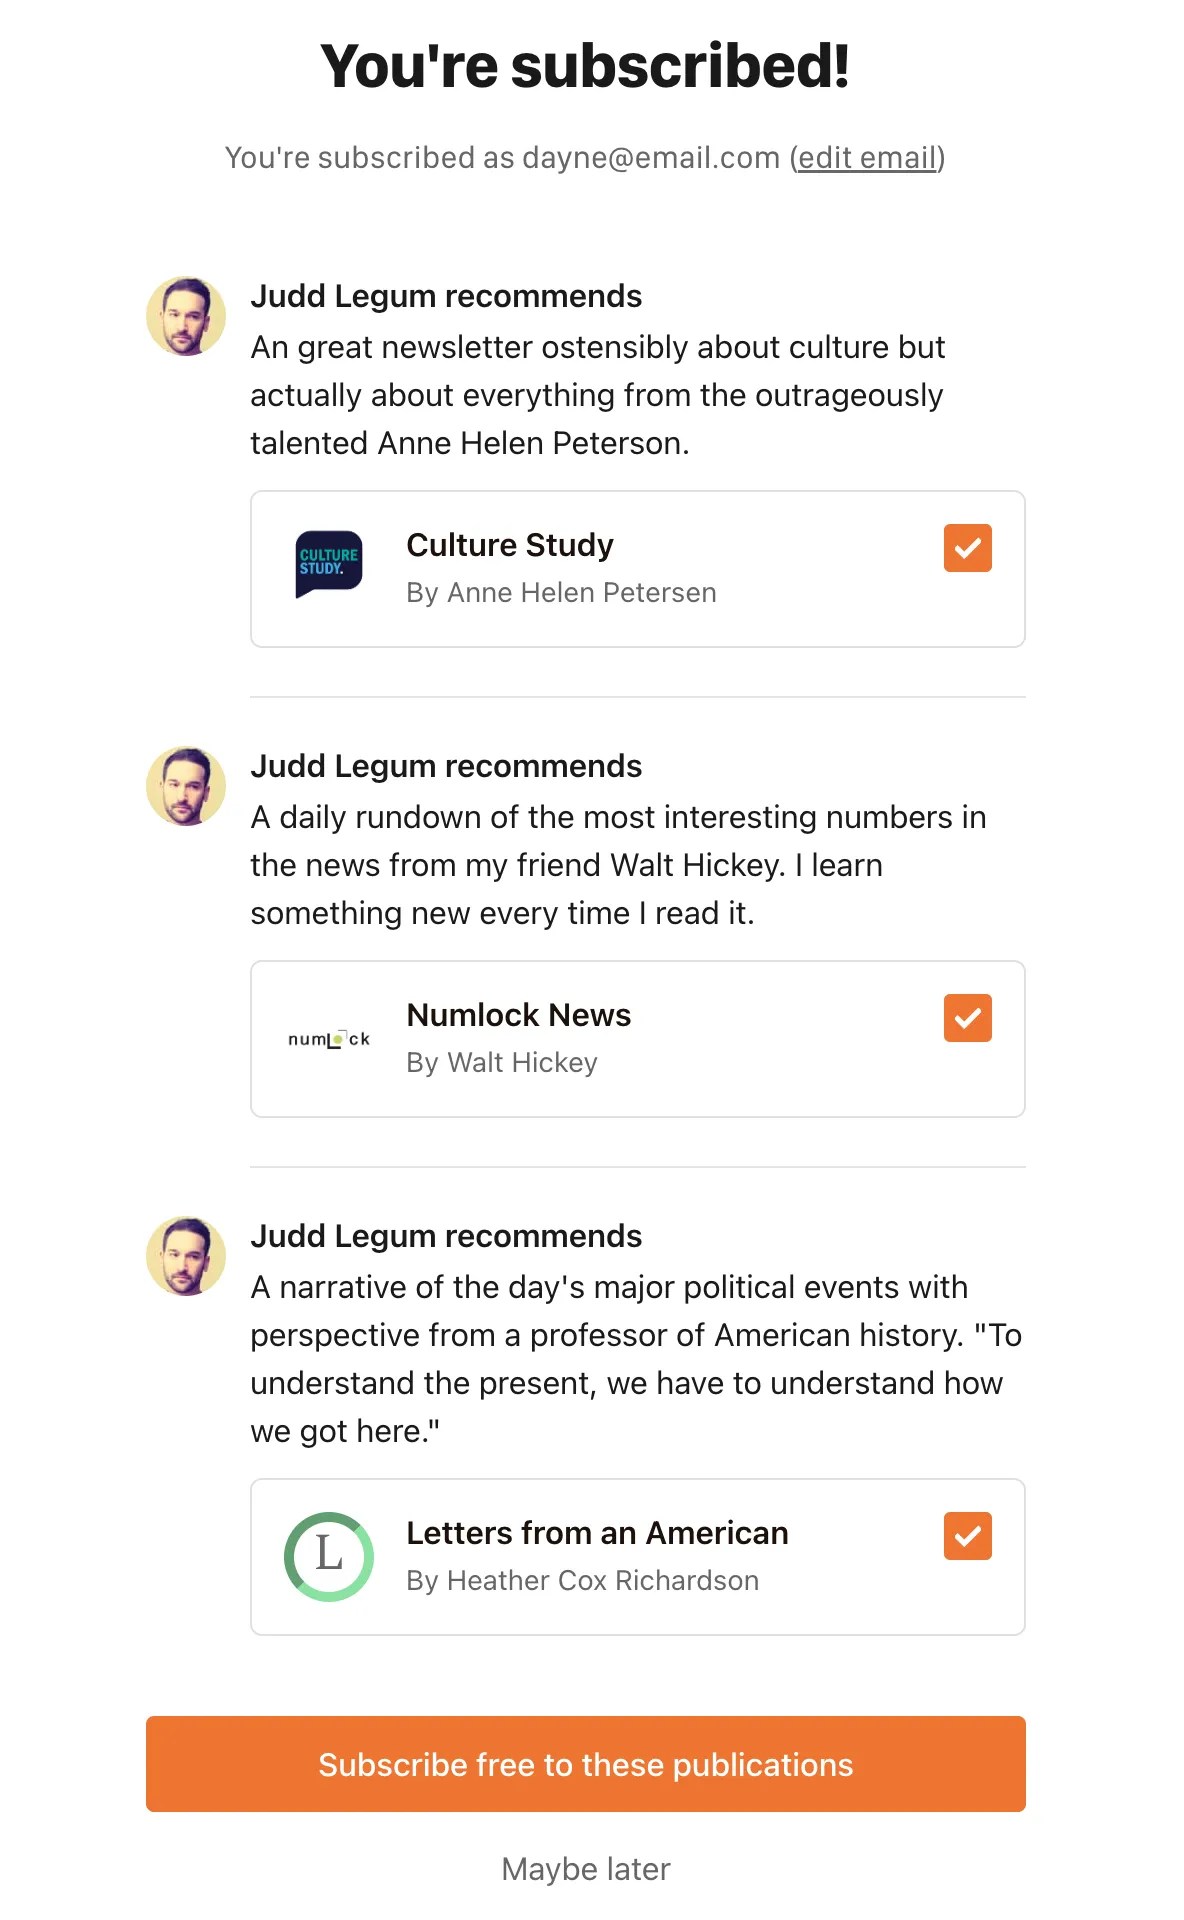Click the green circular L logo

click(x=329, y=1556)
